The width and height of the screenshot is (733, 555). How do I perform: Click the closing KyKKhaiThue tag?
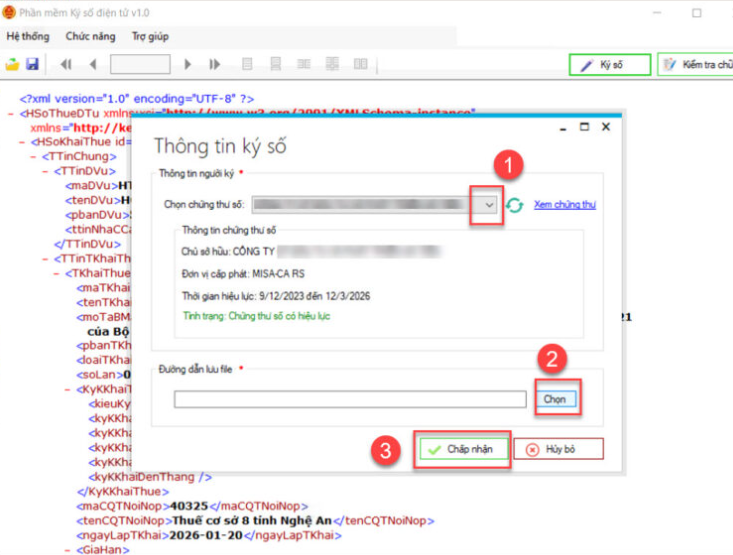point(123,491)
